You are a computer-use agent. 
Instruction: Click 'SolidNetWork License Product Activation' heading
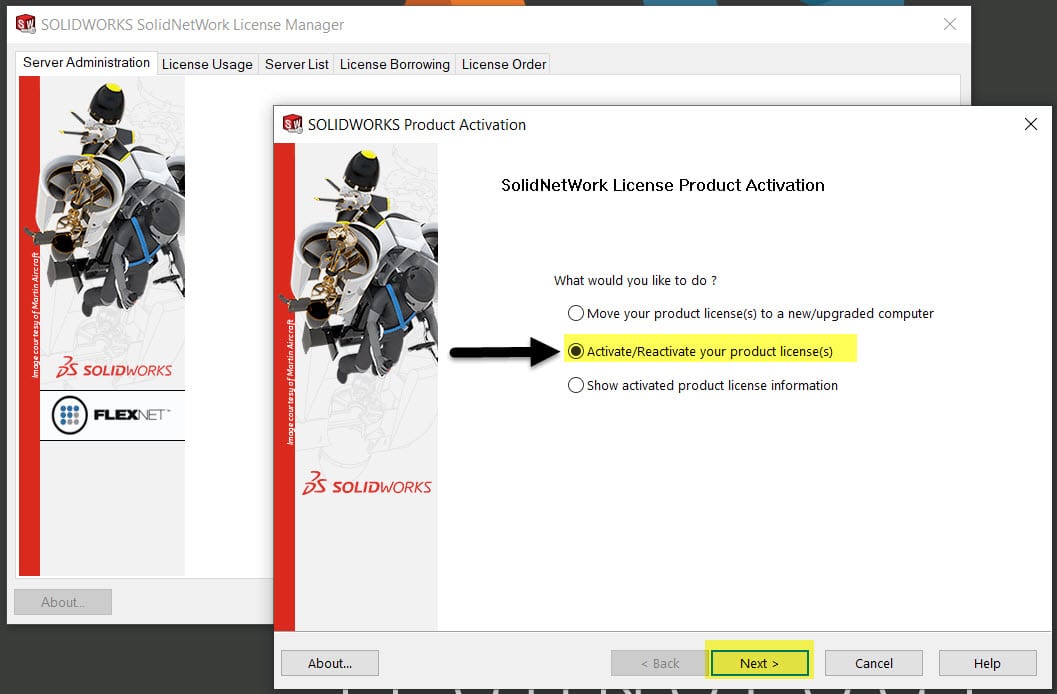663,185
